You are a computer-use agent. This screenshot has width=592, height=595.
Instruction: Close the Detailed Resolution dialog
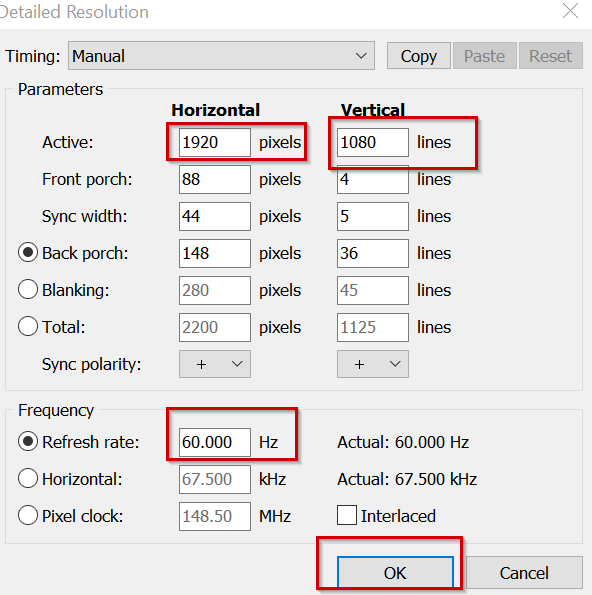pos(570,11)
